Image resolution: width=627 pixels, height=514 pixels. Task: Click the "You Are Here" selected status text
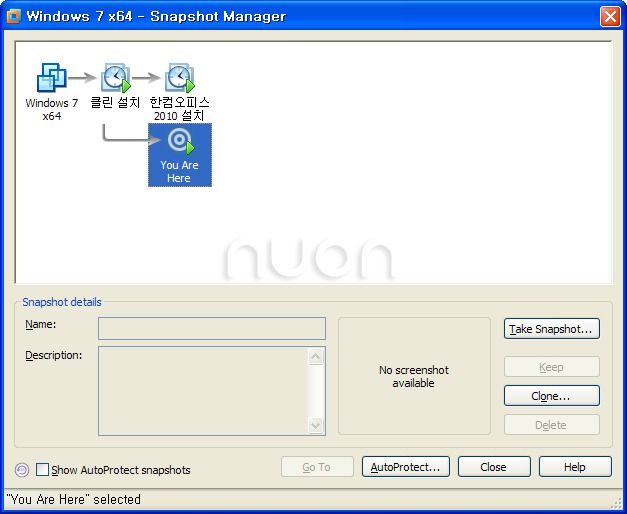pos(74,499)
